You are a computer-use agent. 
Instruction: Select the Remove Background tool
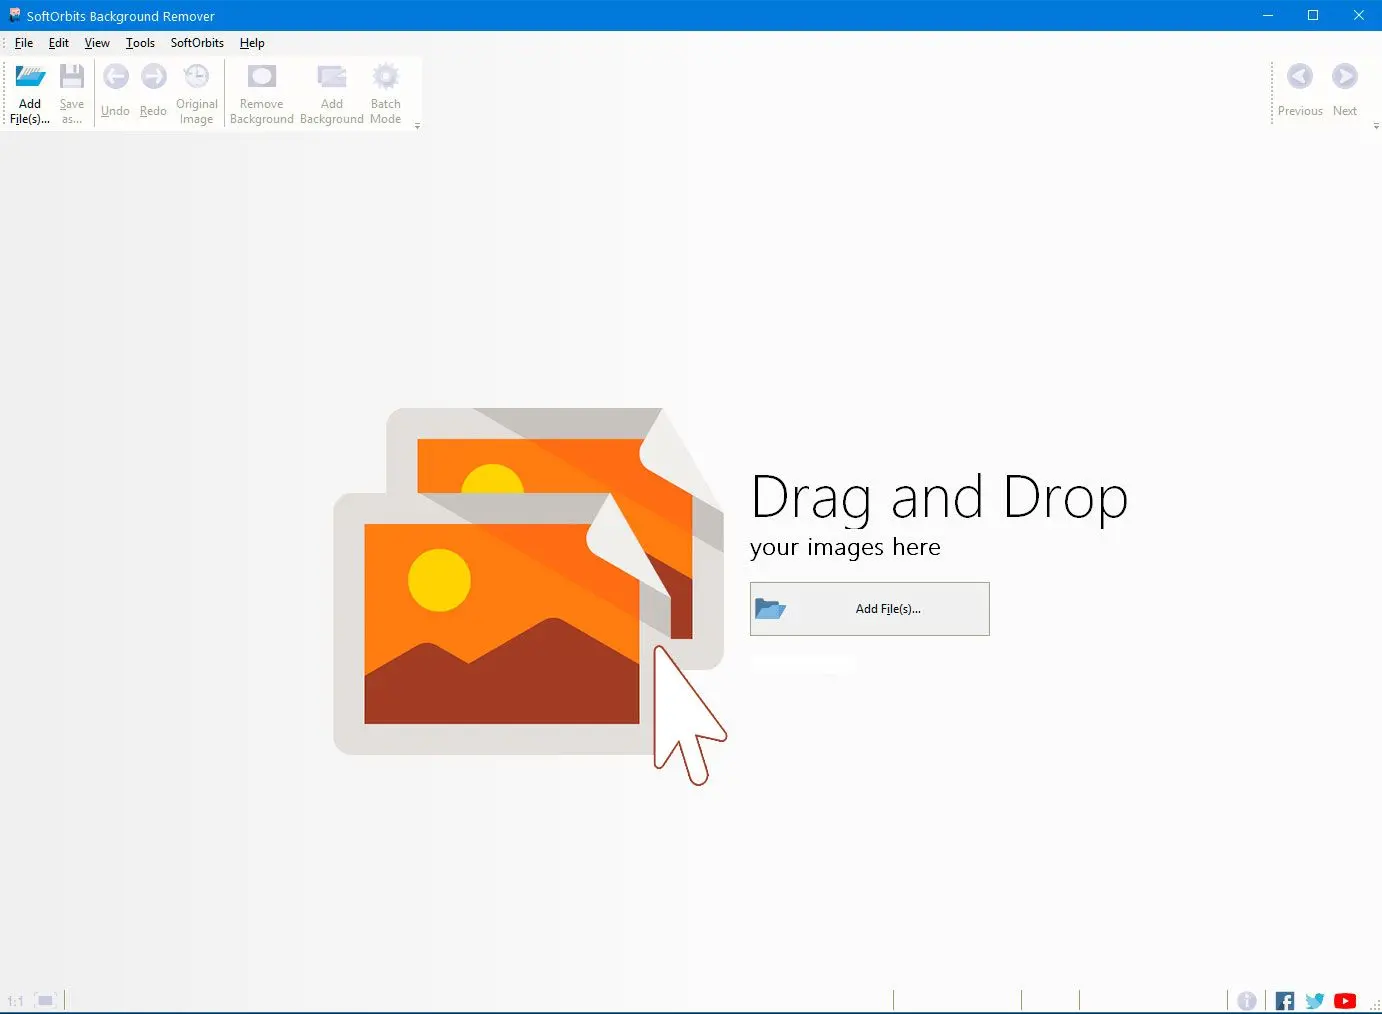(262, 94)
